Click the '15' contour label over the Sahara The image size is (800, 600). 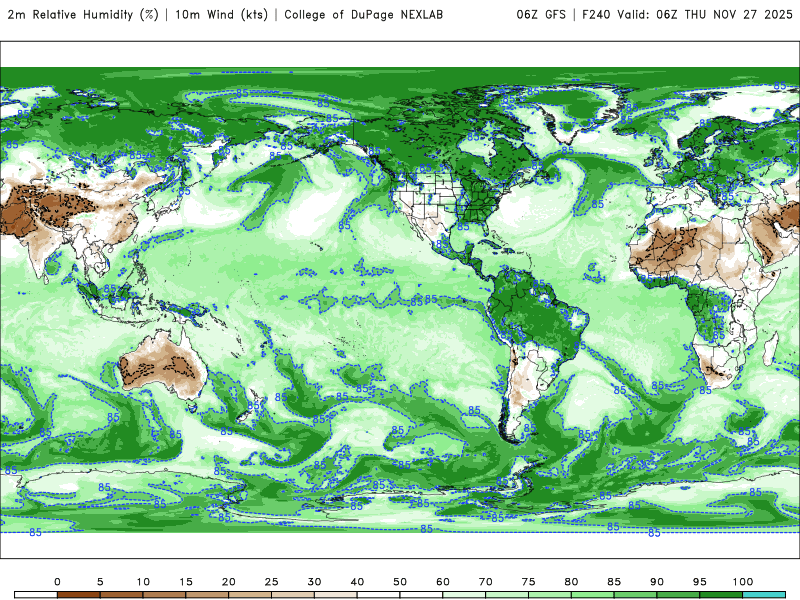(679, 232)
